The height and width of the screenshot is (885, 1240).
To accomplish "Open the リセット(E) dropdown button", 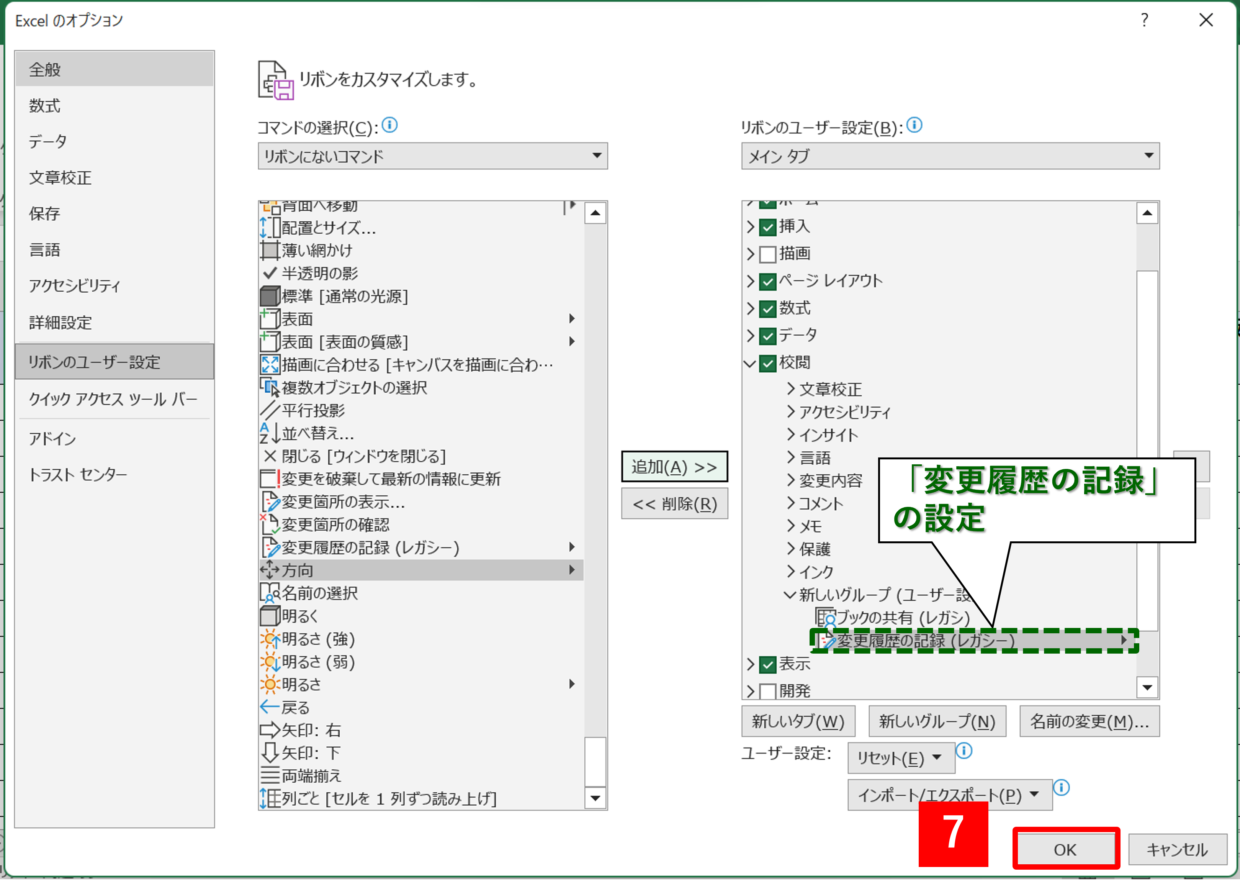I will 901,758.
